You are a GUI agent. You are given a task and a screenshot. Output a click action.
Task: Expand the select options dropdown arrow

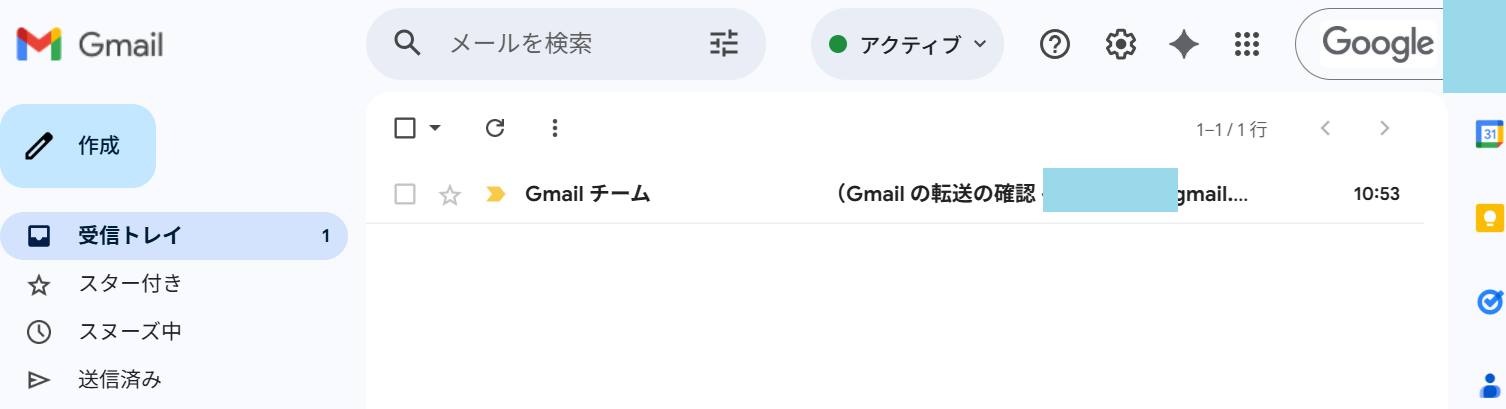[435, 128]
